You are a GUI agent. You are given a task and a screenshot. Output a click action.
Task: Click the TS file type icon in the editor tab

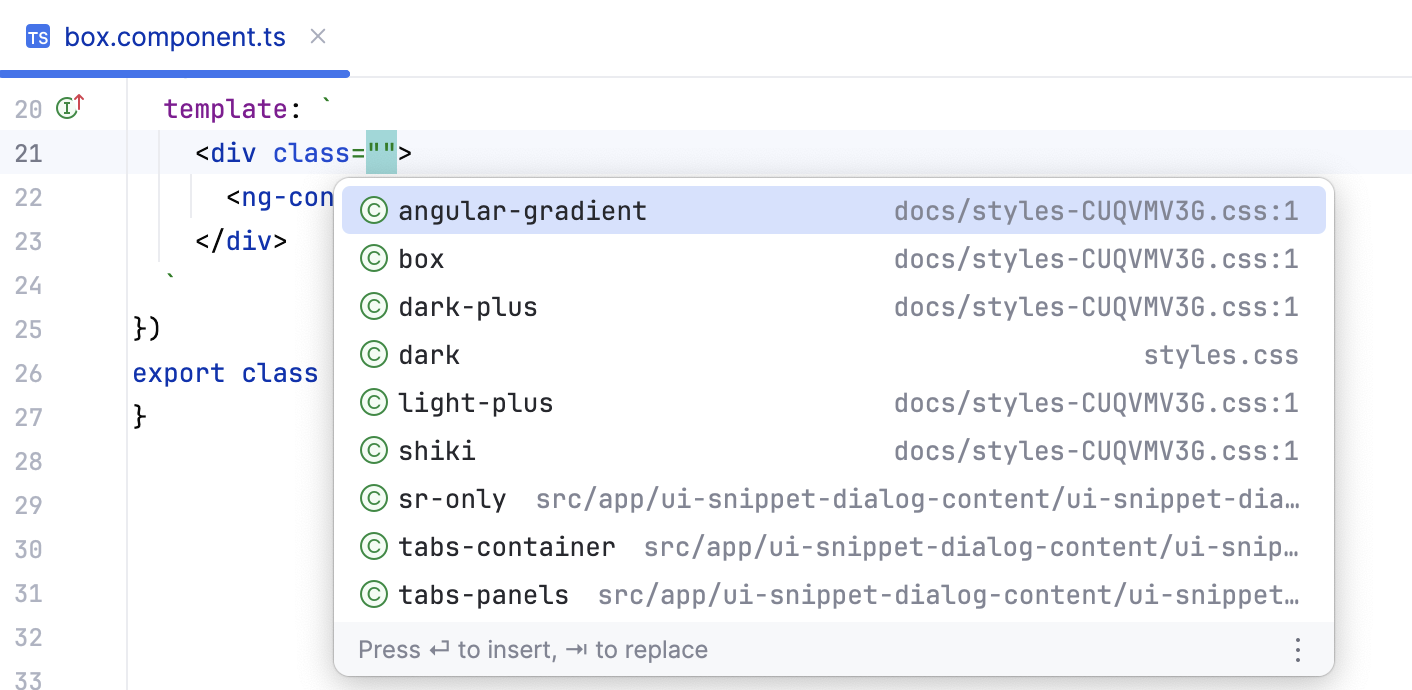tap(36, 36)
